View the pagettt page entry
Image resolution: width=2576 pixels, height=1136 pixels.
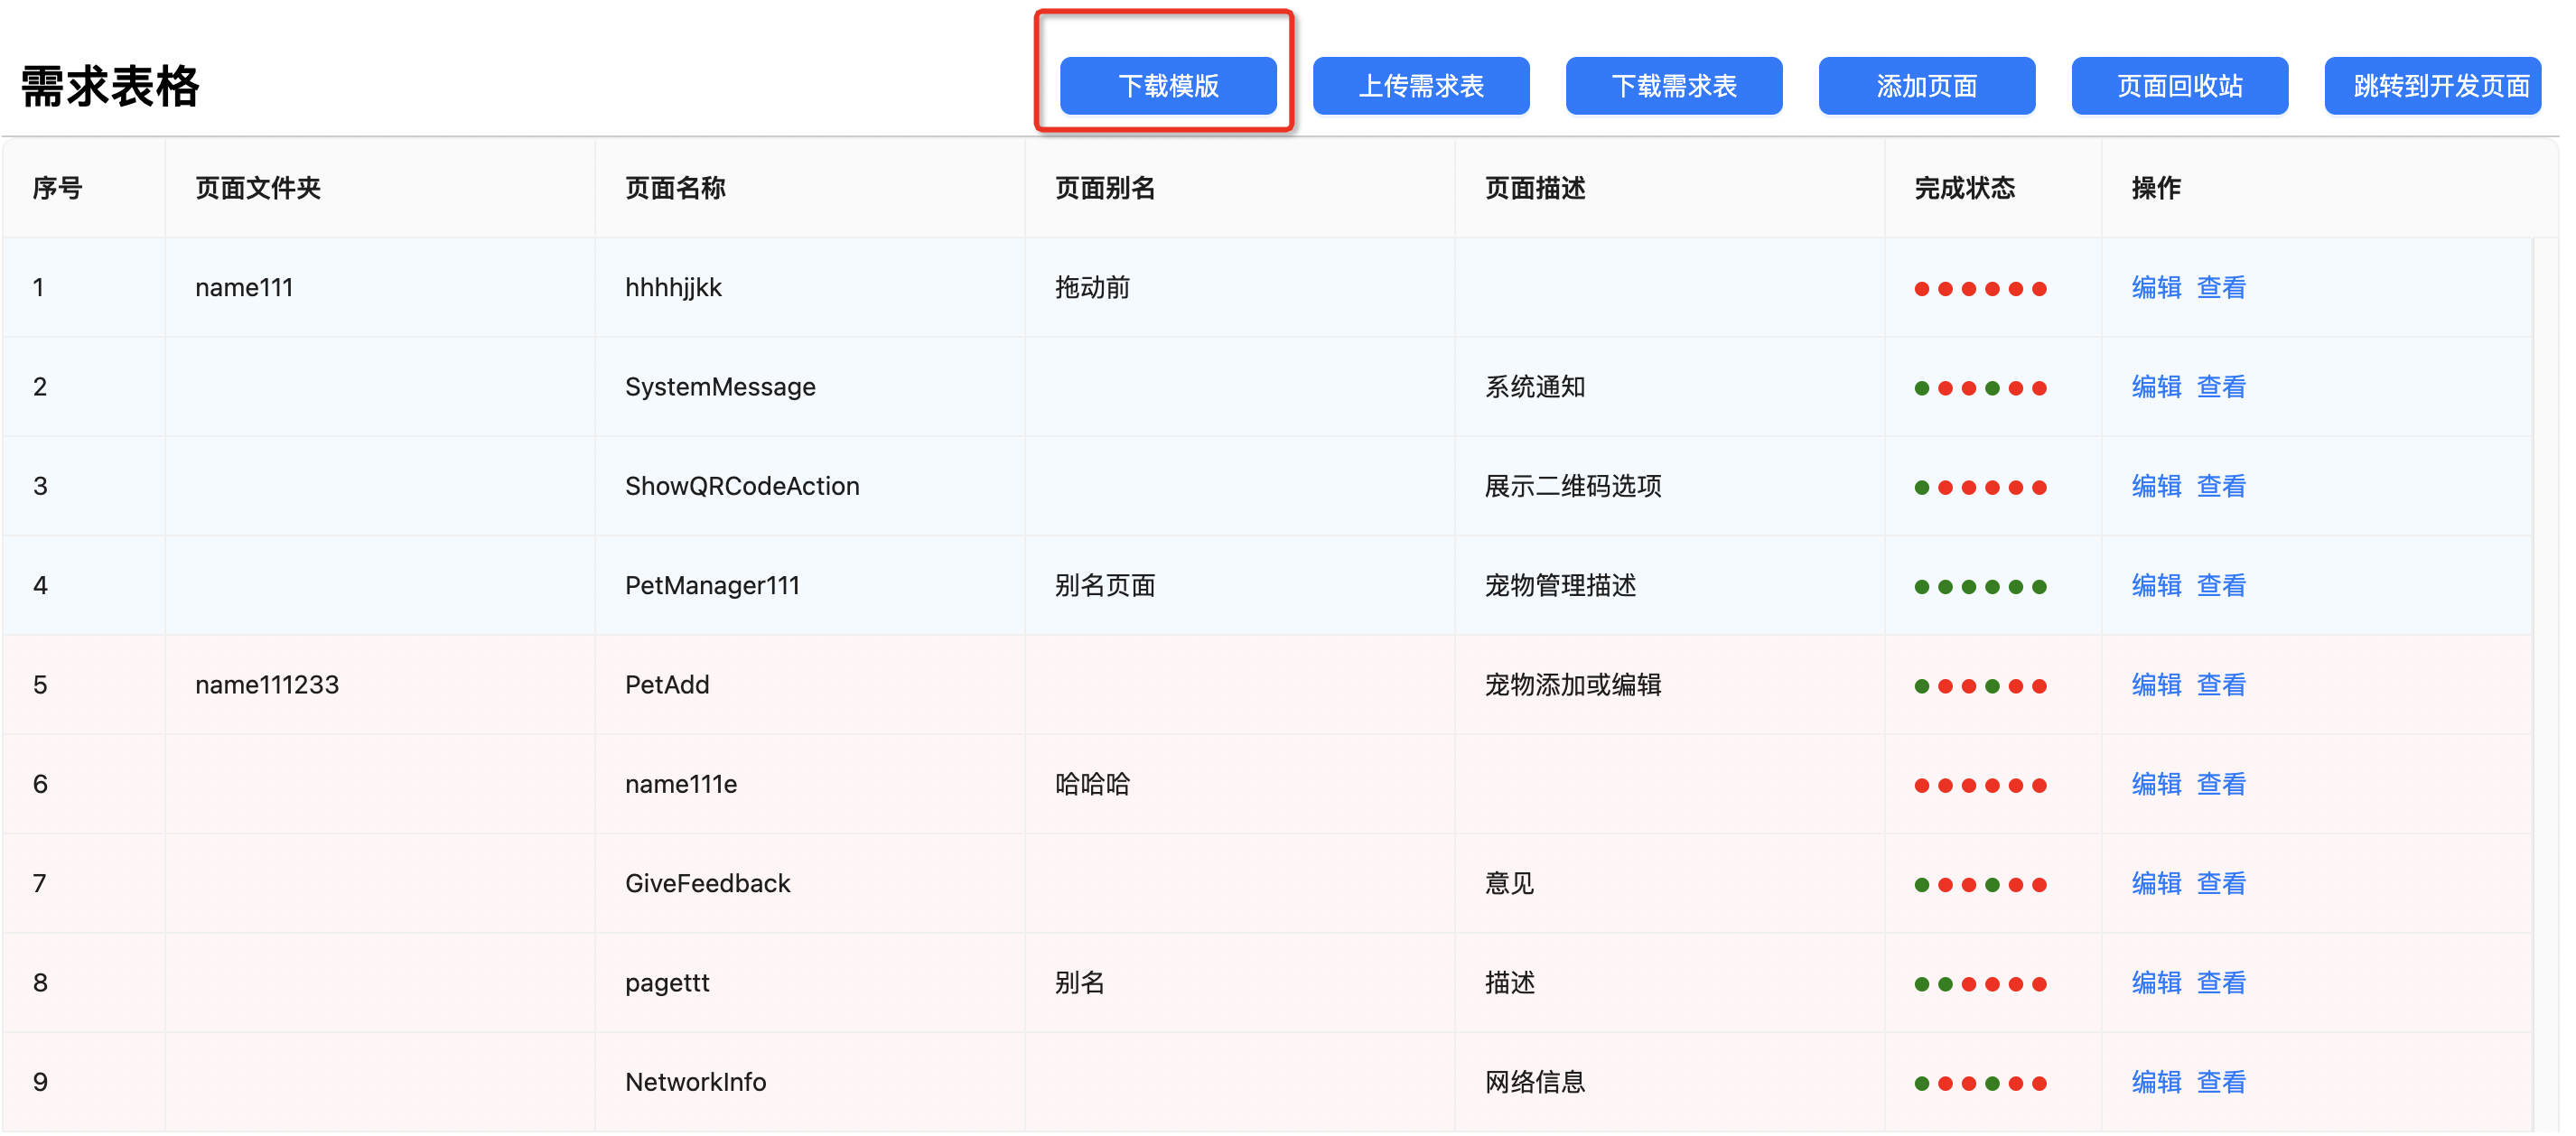2221,982
